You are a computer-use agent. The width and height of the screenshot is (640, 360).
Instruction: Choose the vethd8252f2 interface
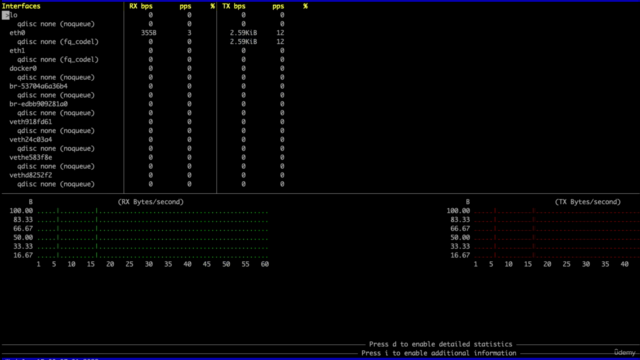pyautogui.click(x=31, y=175)
